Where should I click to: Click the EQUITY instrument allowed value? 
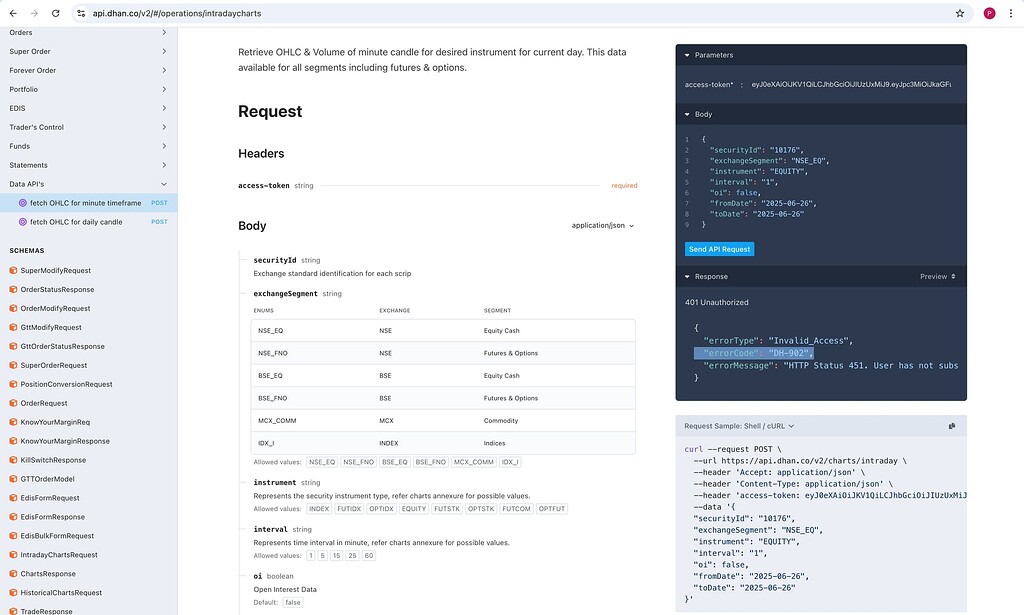pos(413,509)
